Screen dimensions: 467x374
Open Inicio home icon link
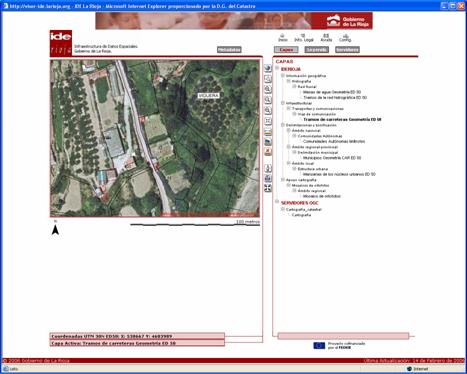(283, 38)
